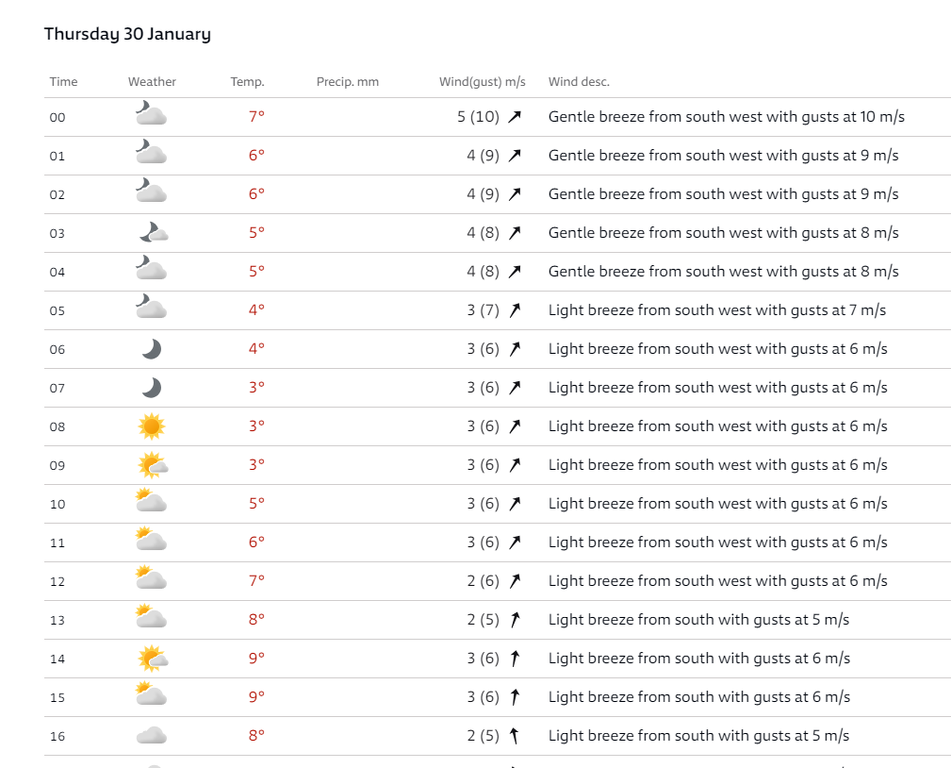Click the wind arrow for hour 05

point(515,310)
